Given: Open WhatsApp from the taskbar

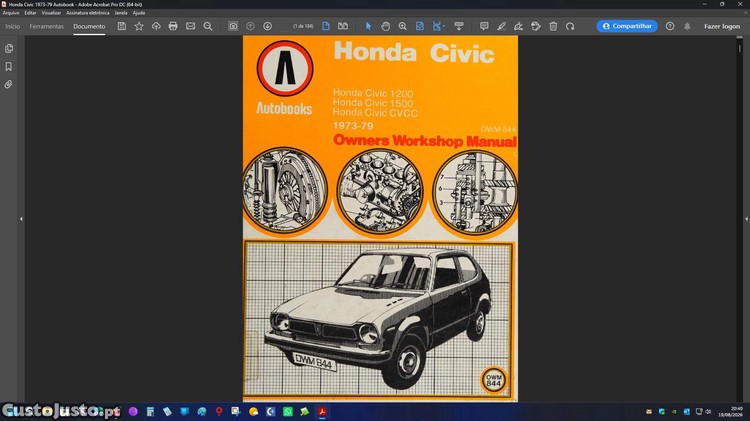Looking at the screenshot, I should (287, 411).
